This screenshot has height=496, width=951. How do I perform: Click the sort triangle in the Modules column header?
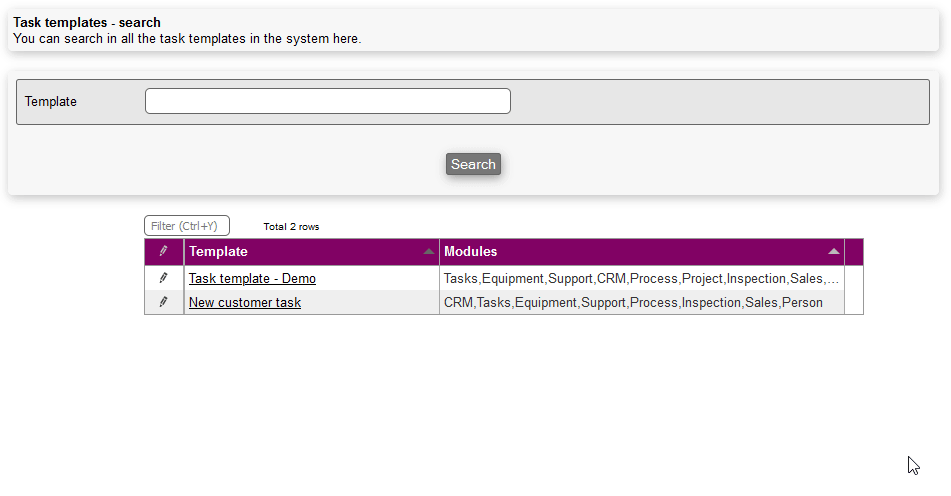coord(833,251)
